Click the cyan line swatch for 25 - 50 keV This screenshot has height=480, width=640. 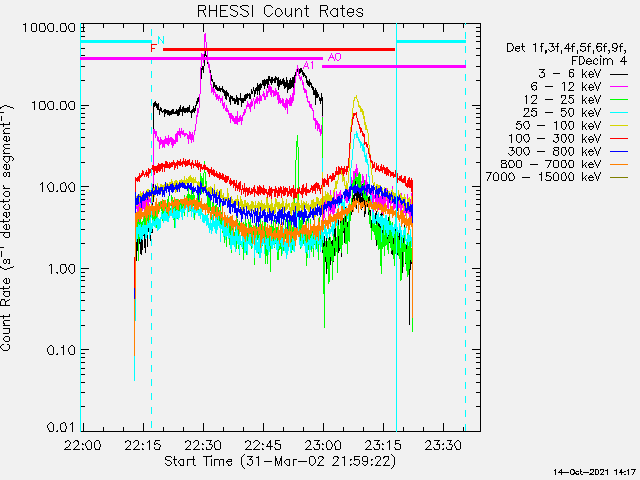coord(619,113)
